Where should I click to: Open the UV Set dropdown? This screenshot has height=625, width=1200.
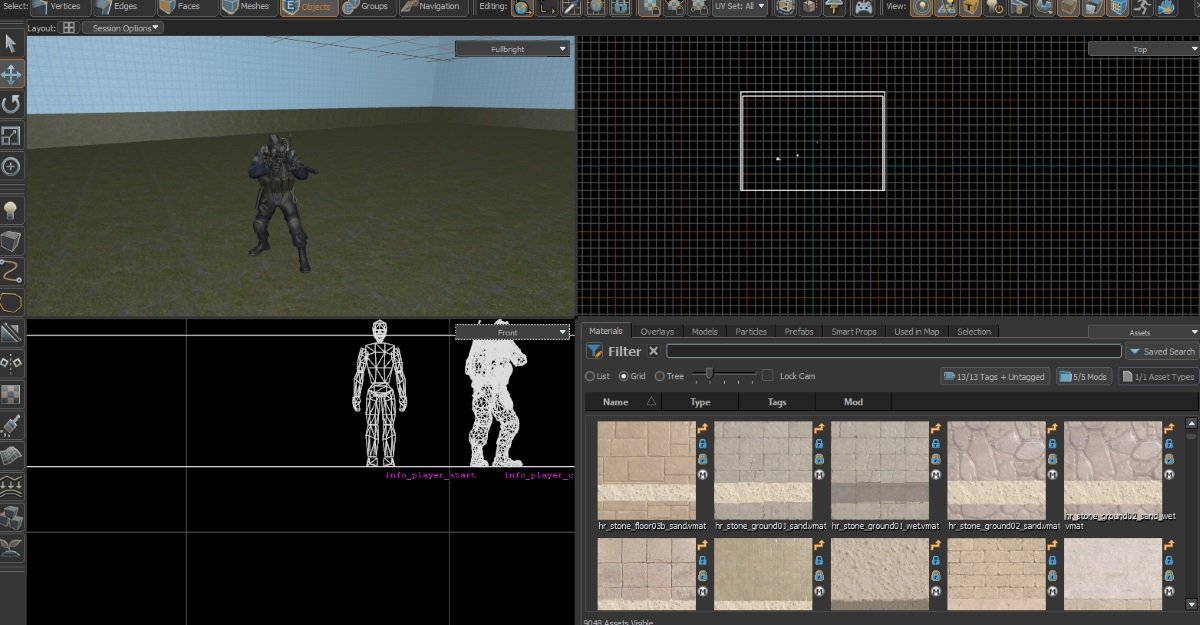click(x=741, y=7)
